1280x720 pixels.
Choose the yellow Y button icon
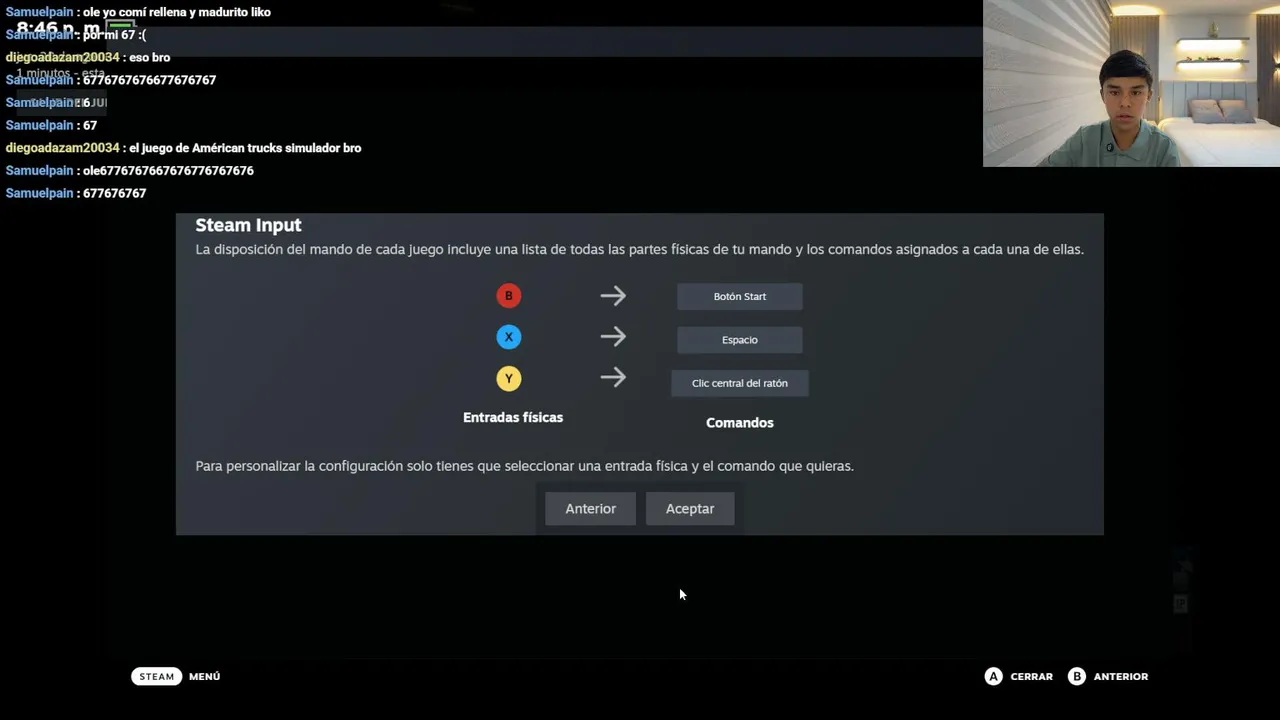click(x=509, y=378)
